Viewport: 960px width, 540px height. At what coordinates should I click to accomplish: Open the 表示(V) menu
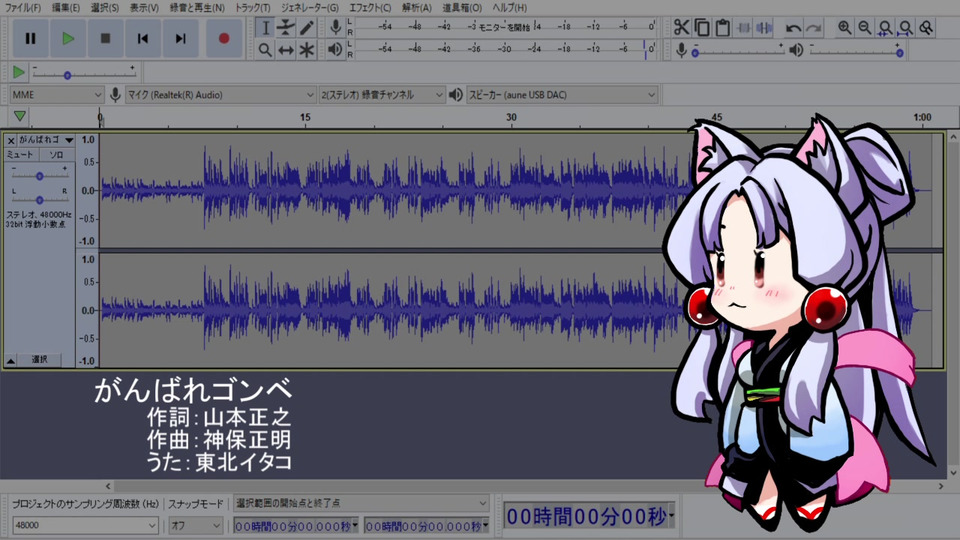(x=144, y=7)
